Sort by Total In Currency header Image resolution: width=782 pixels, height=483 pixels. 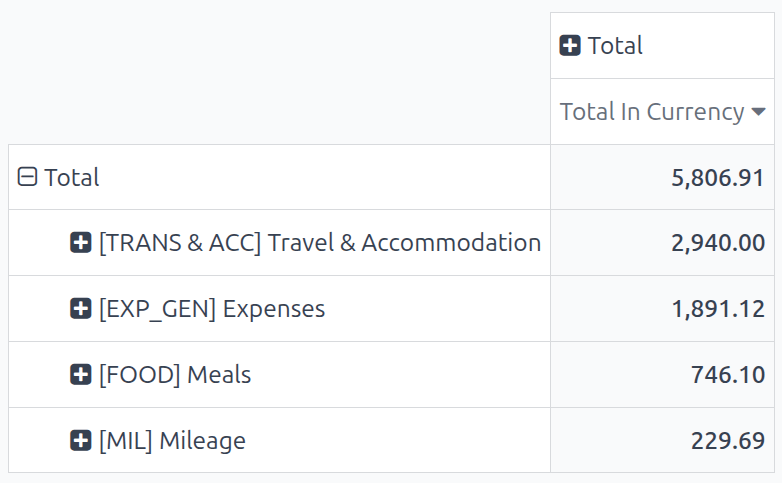[651, 112]
